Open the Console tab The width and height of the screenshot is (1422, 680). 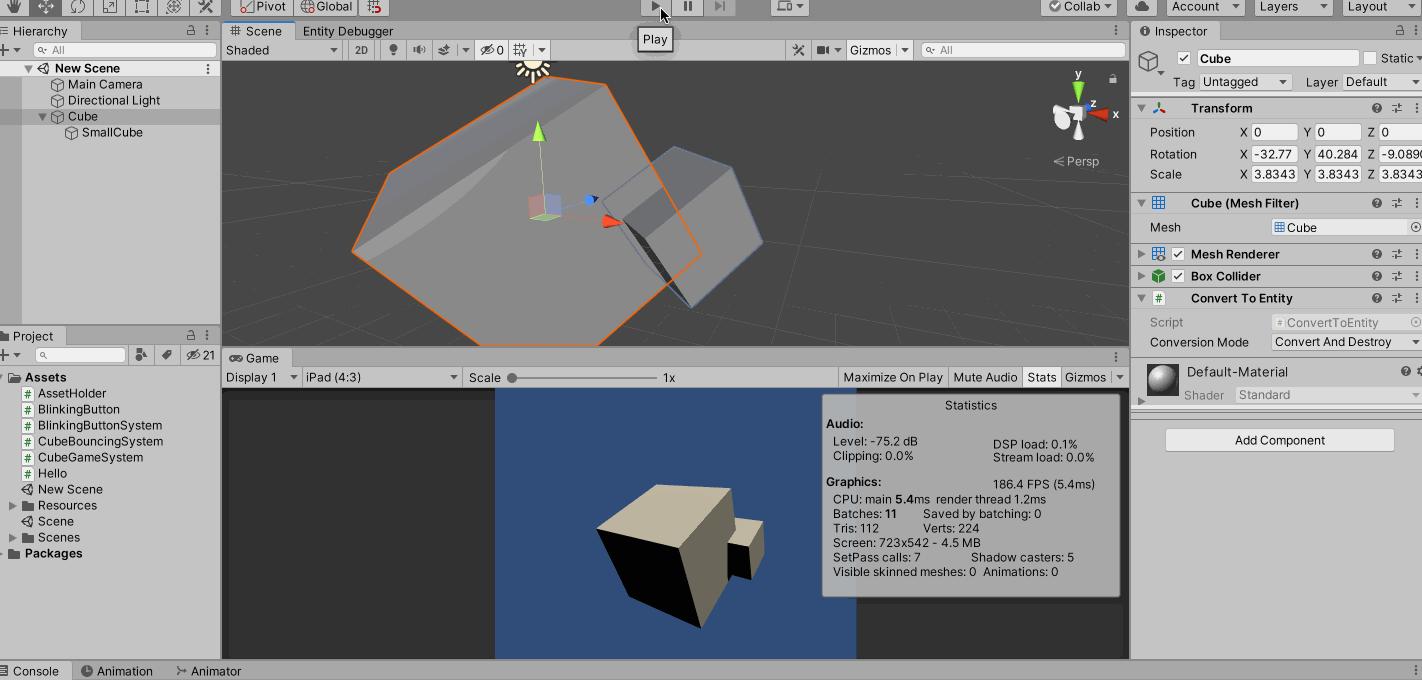pyautogui.click(x=34, y=671)
